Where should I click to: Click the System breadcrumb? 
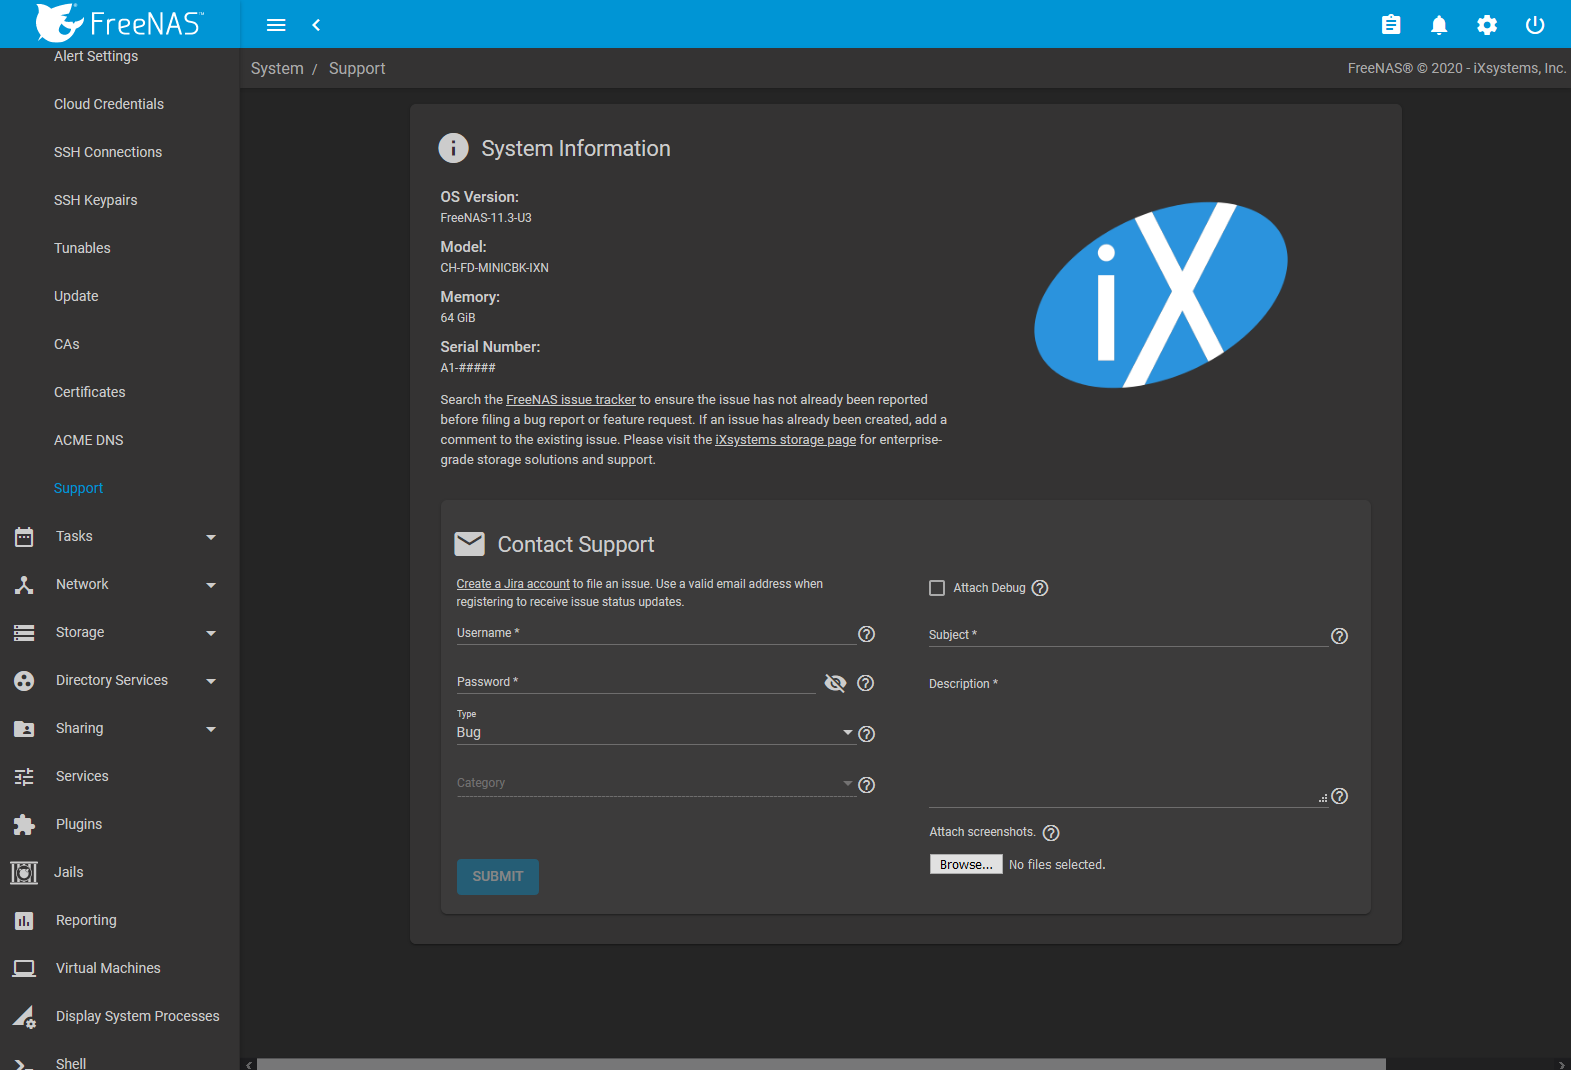click(277, 69)
